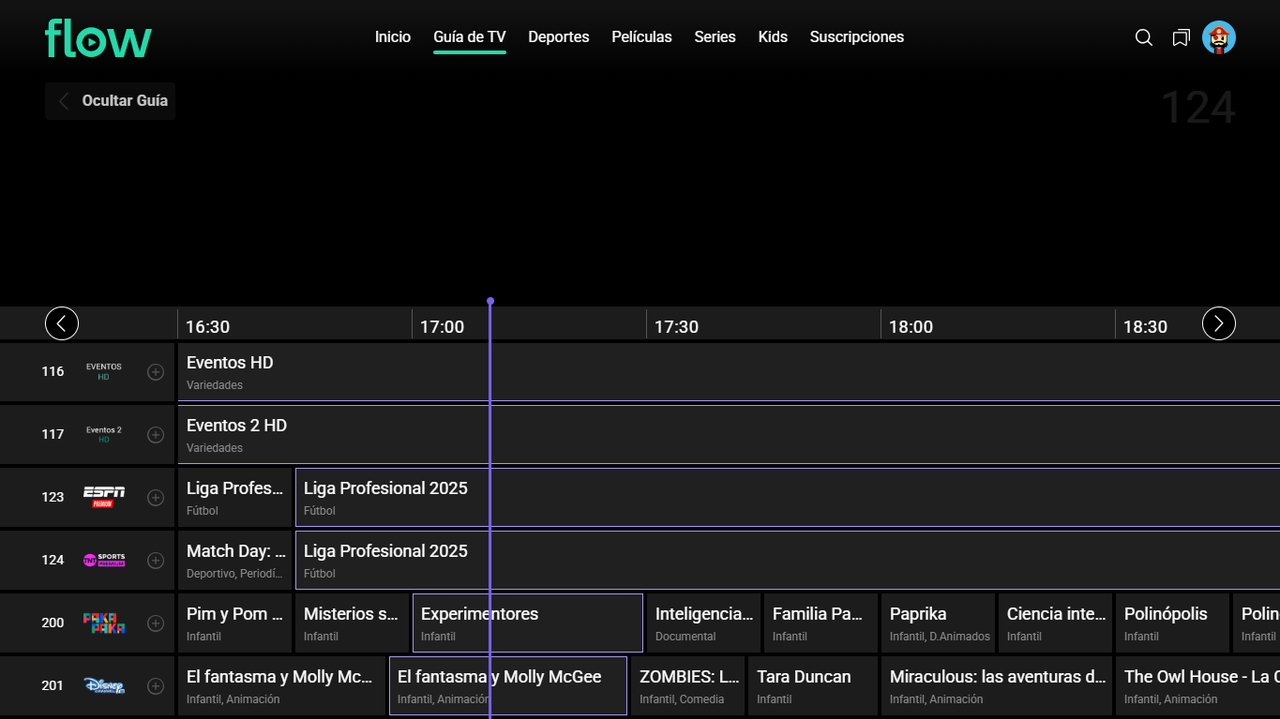Select Liga Profesional 2025 on TNT Sports row
1280x719 pixels.
787,560
